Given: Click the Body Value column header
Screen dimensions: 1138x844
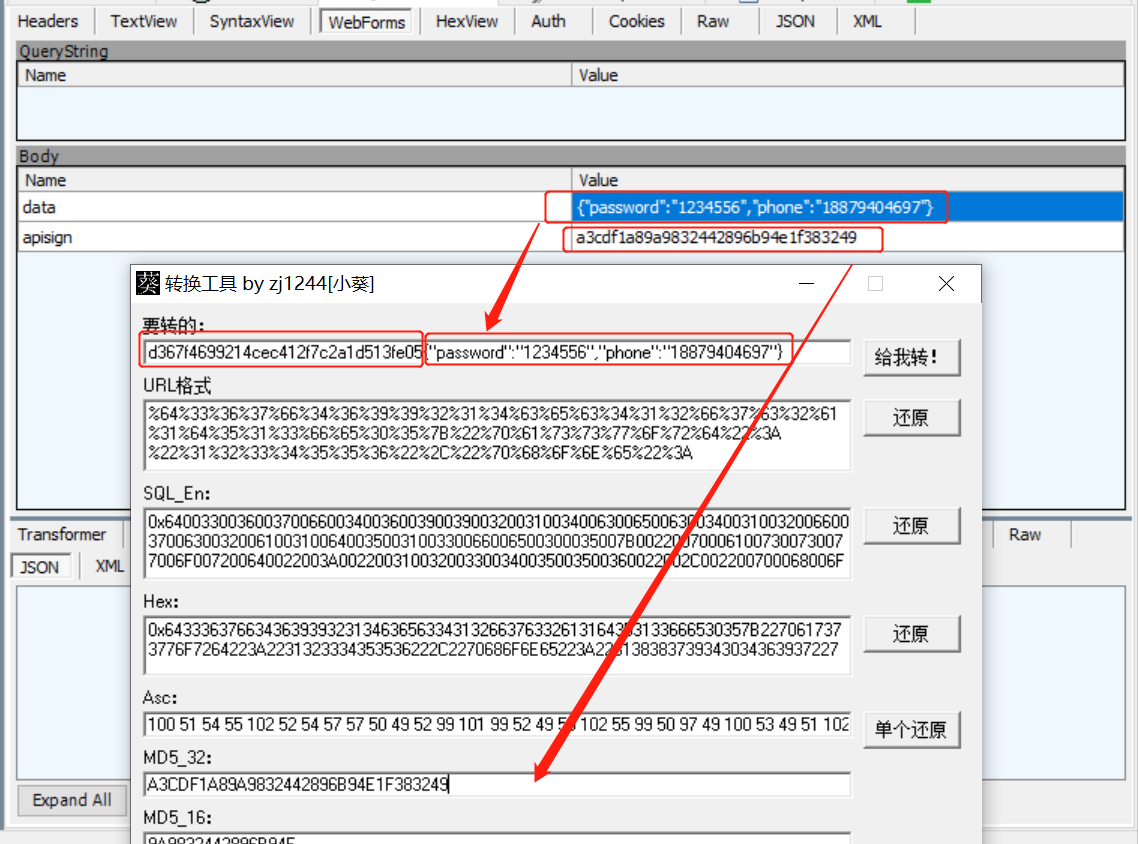Looking at the screenshot, I should [848, 180].
